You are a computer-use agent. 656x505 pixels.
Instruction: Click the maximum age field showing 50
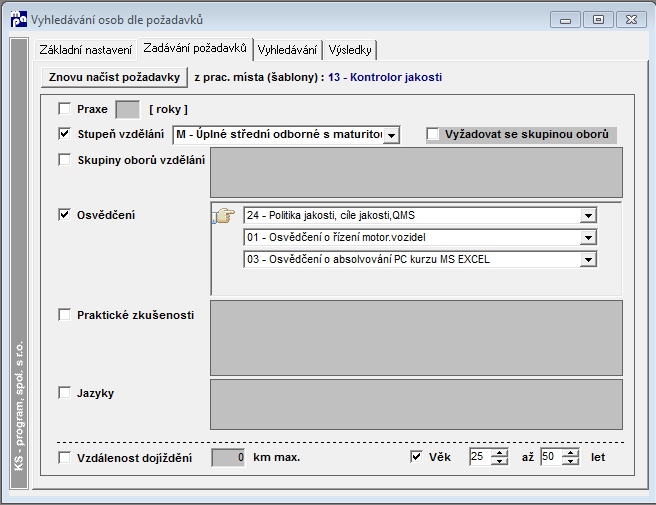551,456
